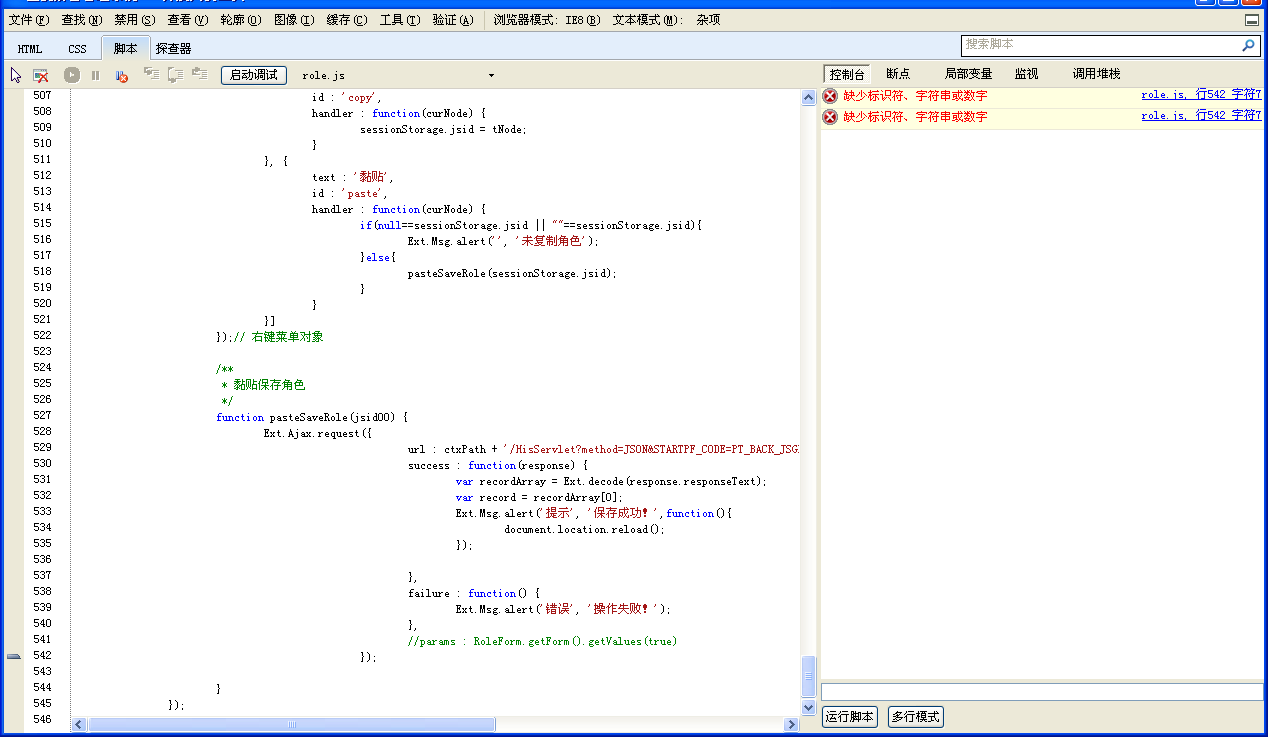Switch to the 断点 breakpoints tab
This screenshot has height=737, width=1268.
pyautogui.click(x=897, y=74)
